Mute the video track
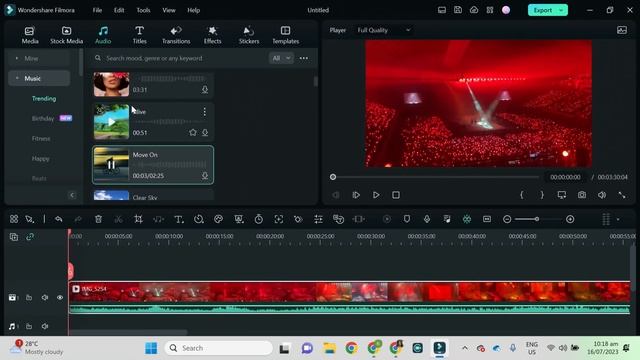This screenshot has width=640, height=360. [x=45, y=298]
